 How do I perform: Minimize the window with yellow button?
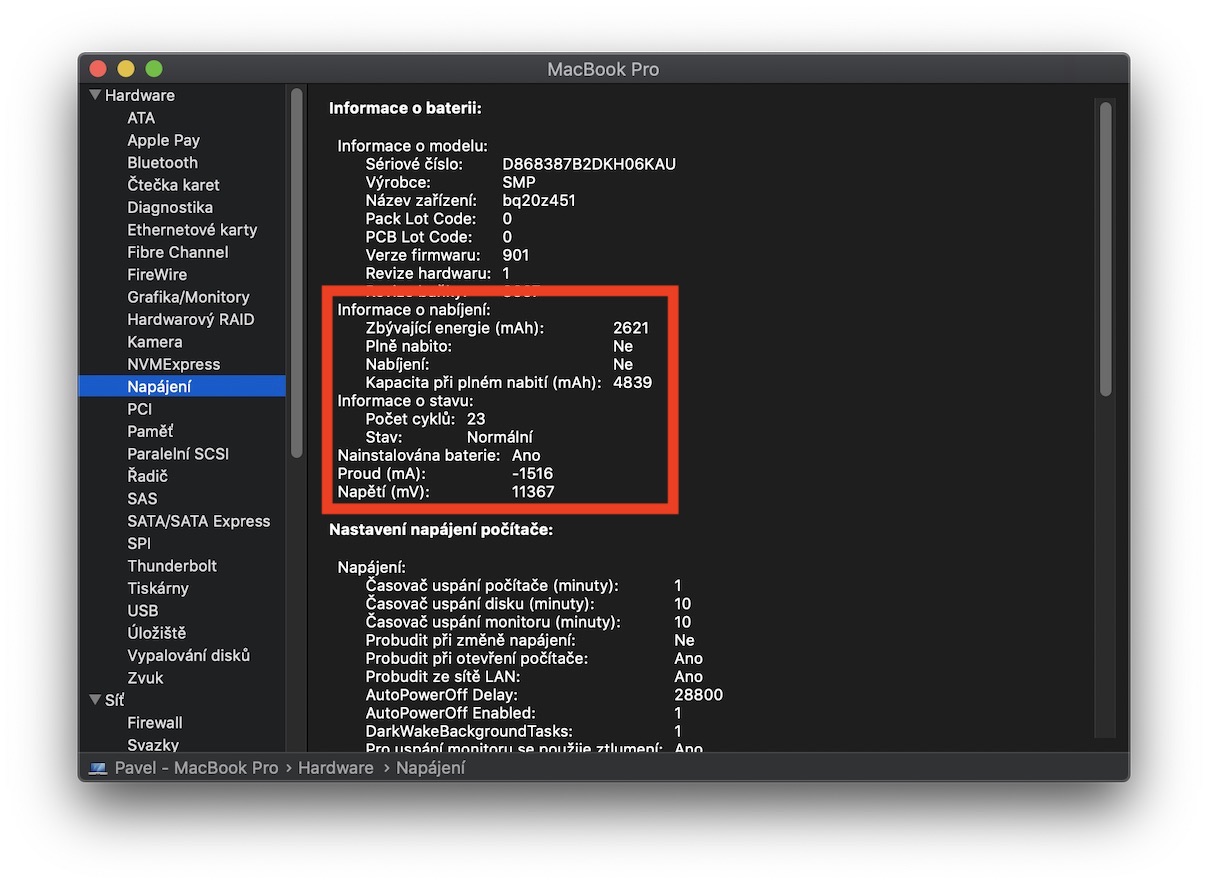126,69
